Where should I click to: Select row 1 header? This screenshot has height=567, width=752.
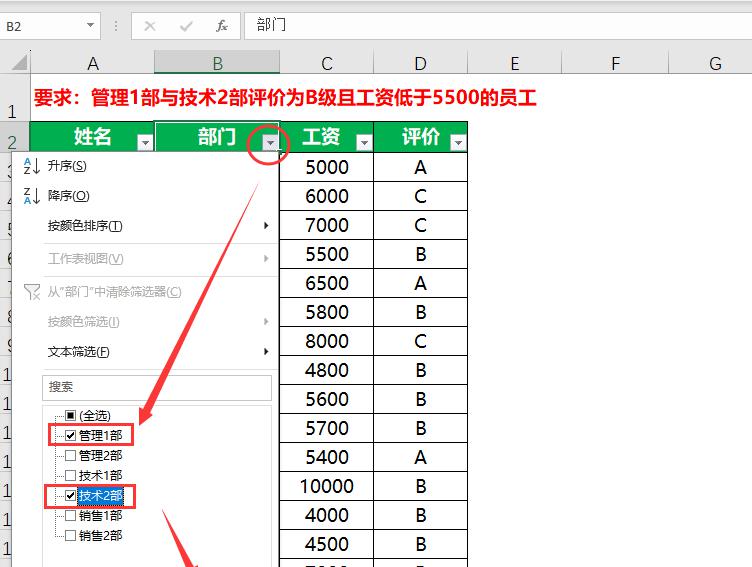(x=14, y=98)
